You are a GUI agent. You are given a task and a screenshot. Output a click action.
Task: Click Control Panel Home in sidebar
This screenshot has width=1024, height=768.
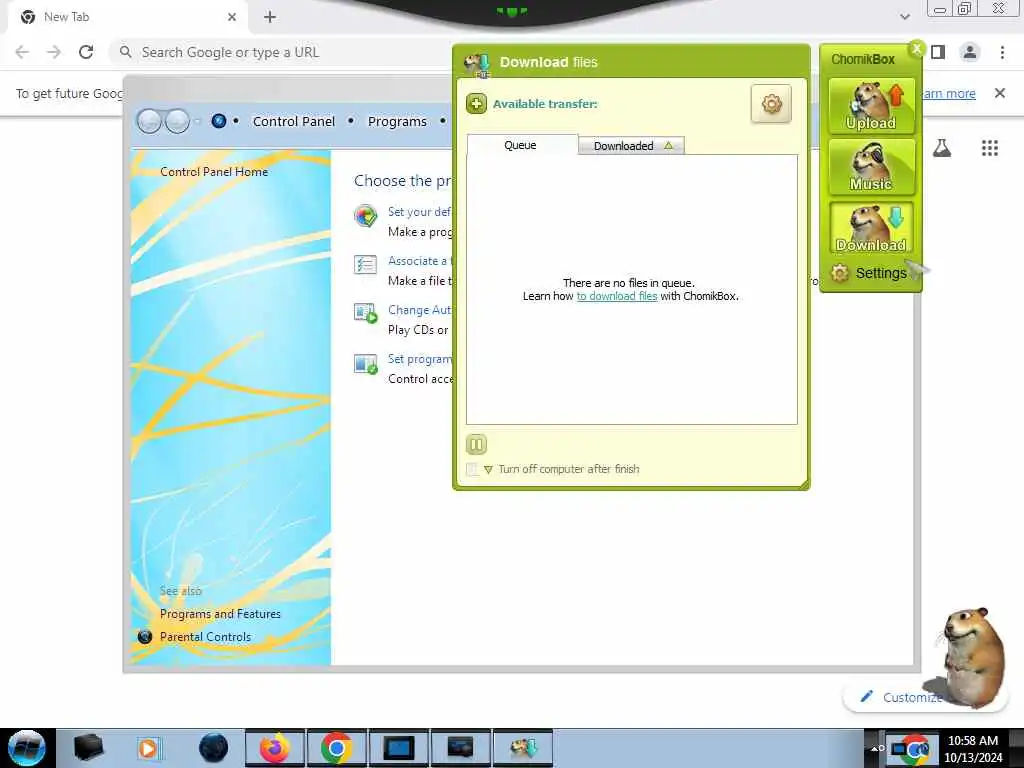click(214, 172)
